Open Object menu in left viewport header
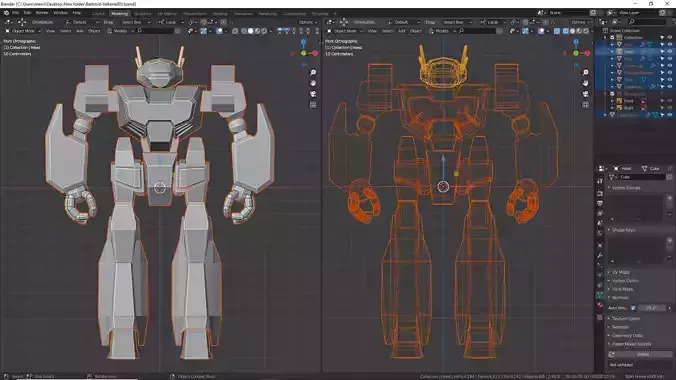676x380 pixels. pyautogui.click(x=94, y=31)
